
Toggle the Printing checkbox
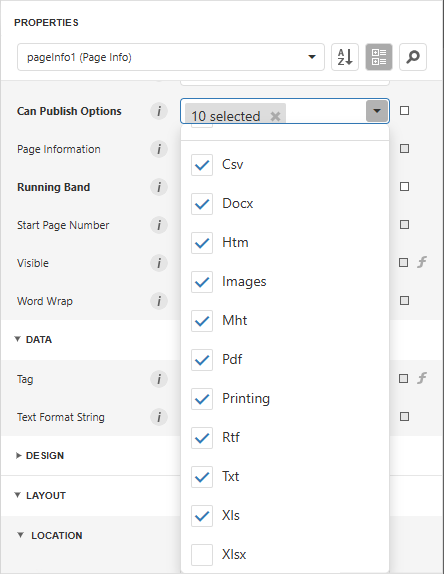[x=202, y=399]
